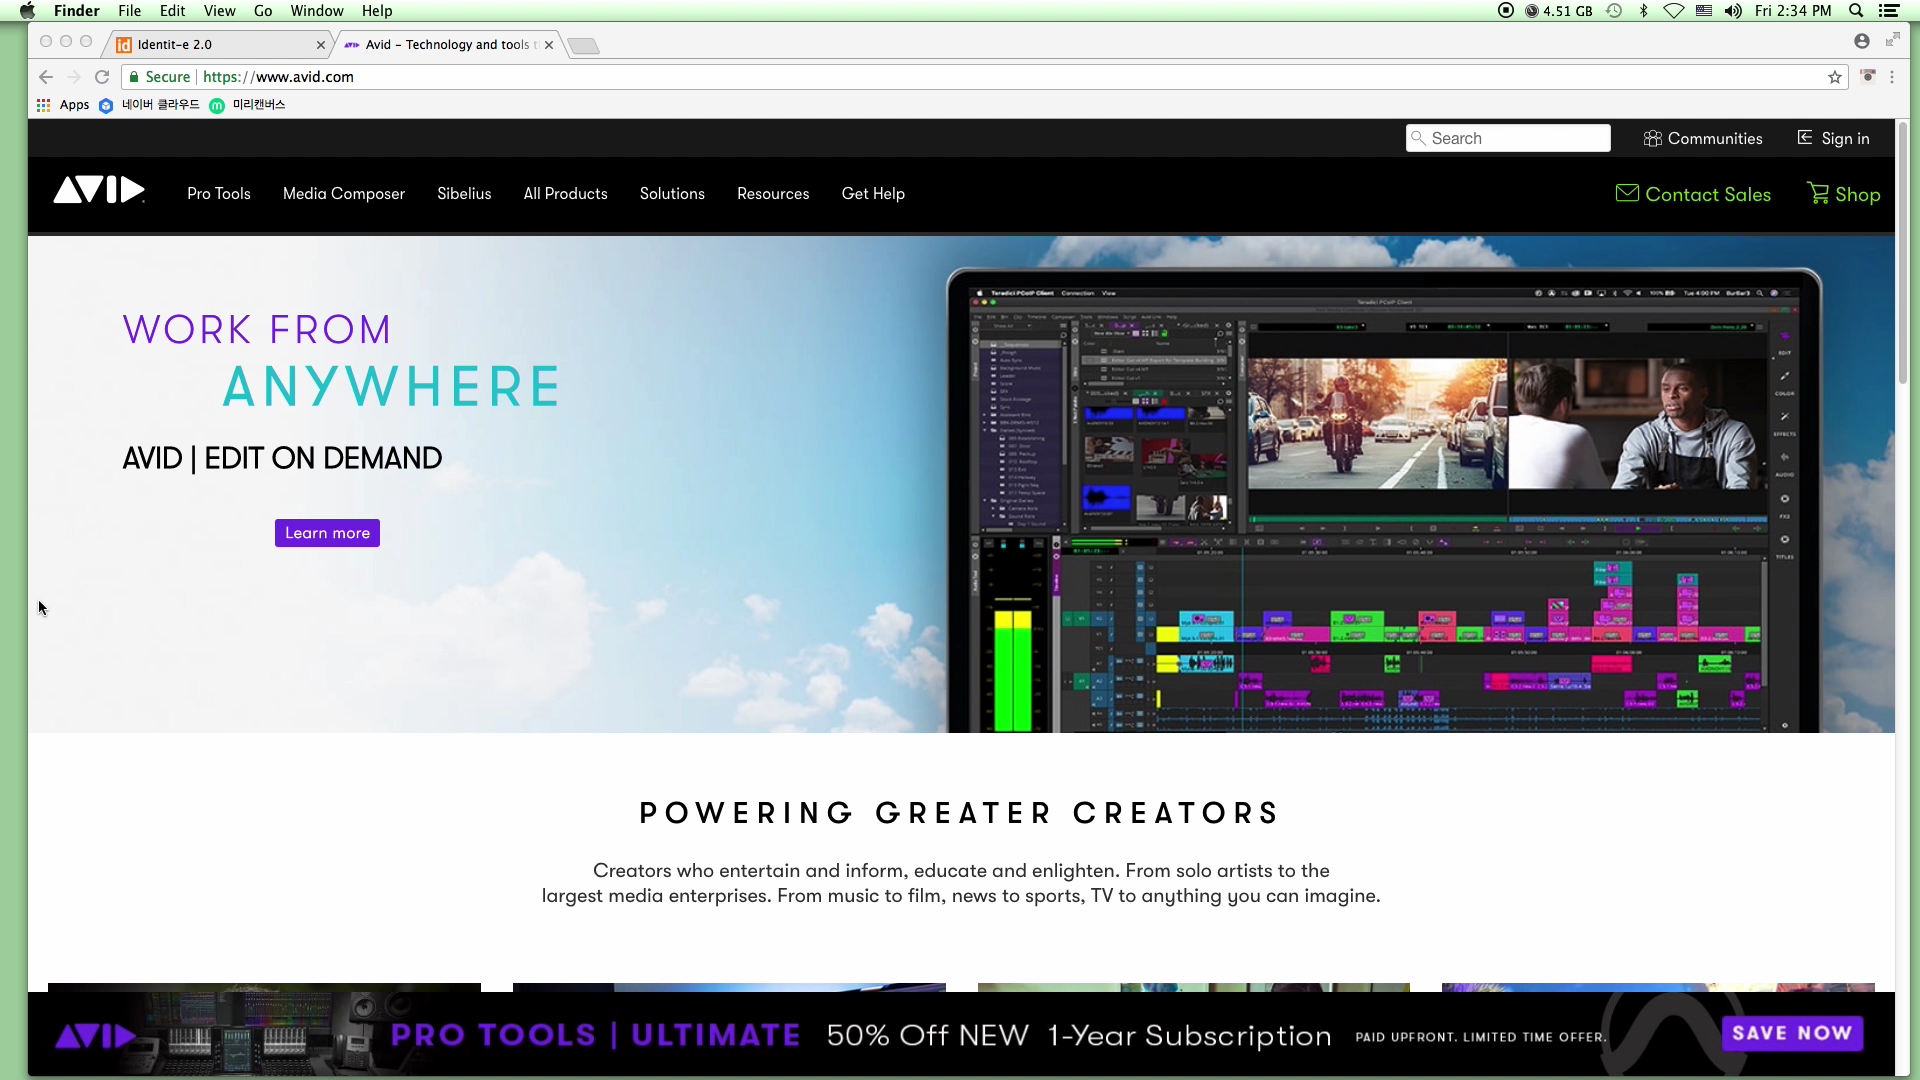Click the Time Machine icon in the menu bar
Viewport: 1920px width, 1080px height.
pyautogui.click(x=1614, y=11)
